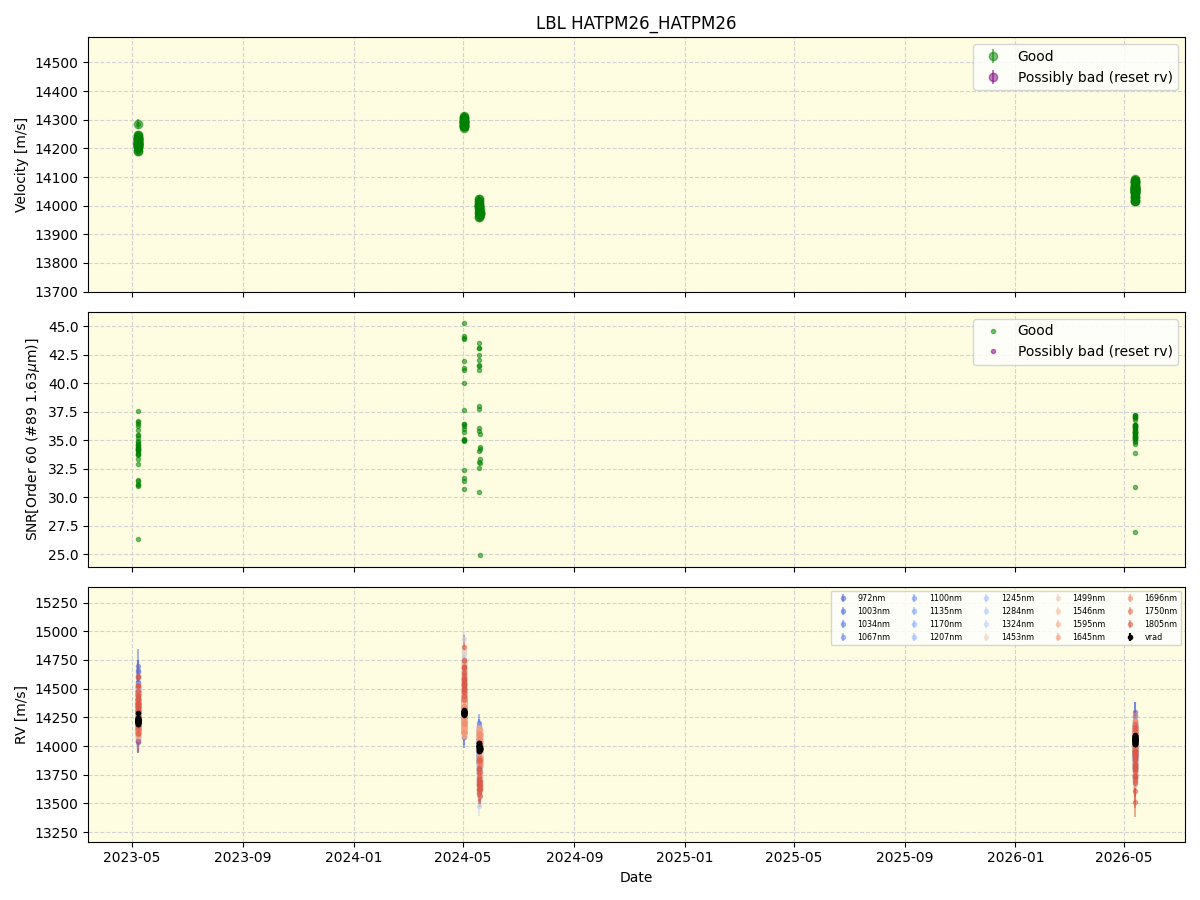The image size is (1200, 900).
Task: Select the 1100nm legend entry
Action: pos(937,598)
